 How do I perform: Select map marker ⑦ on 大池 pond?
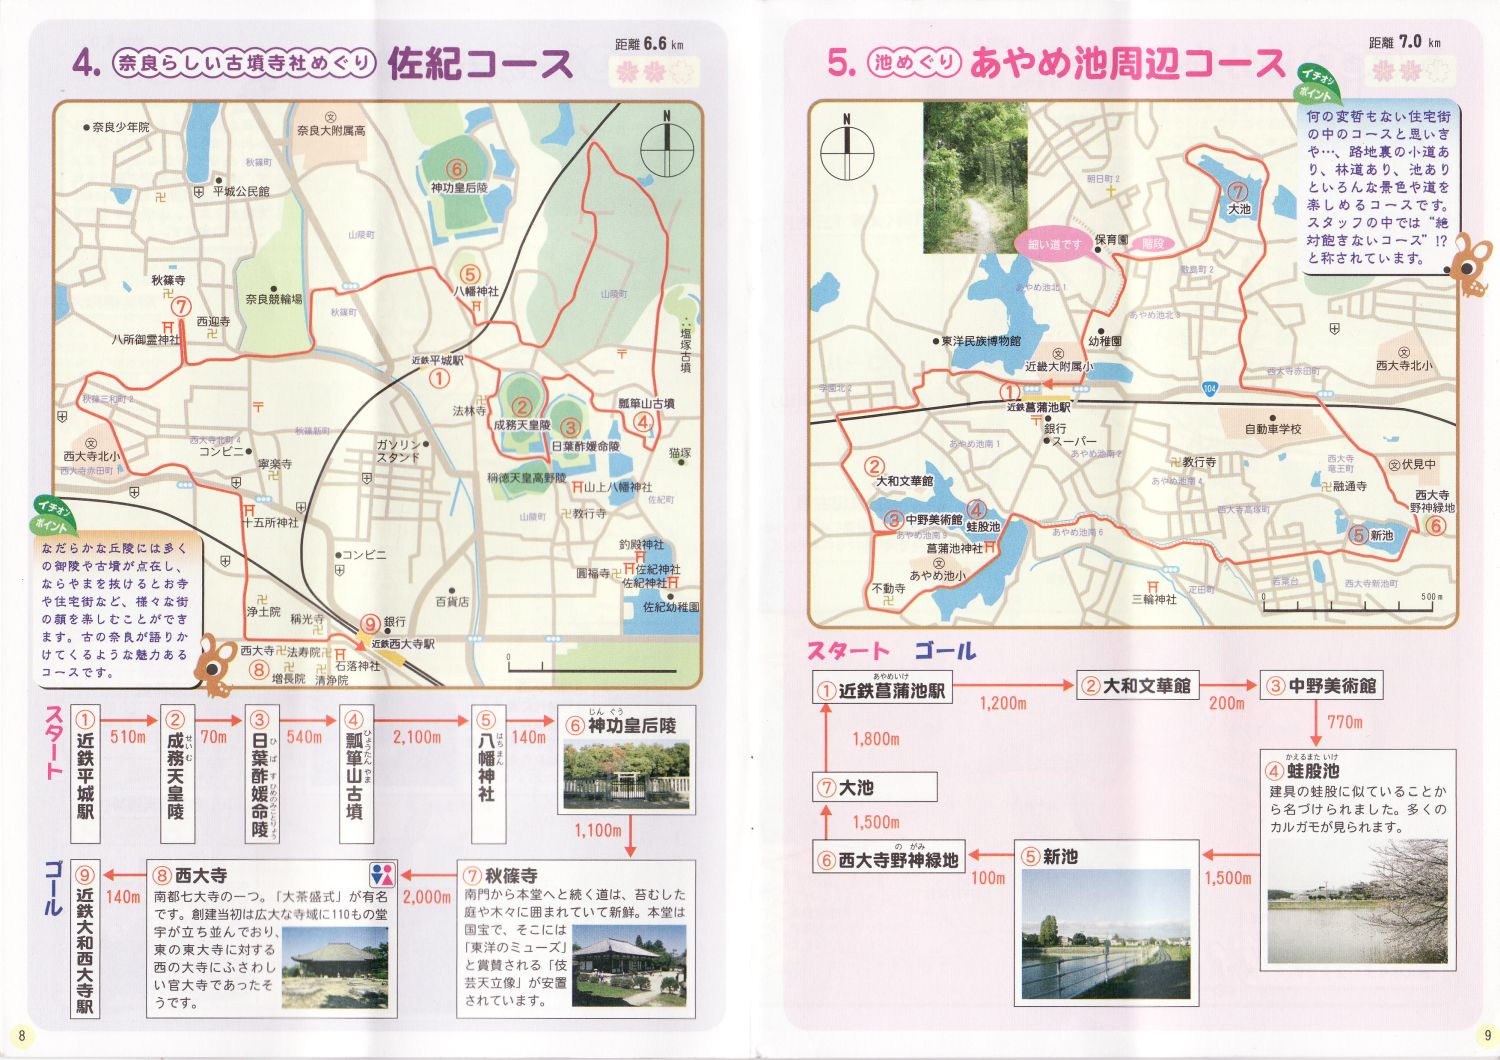pos(1238,191)
